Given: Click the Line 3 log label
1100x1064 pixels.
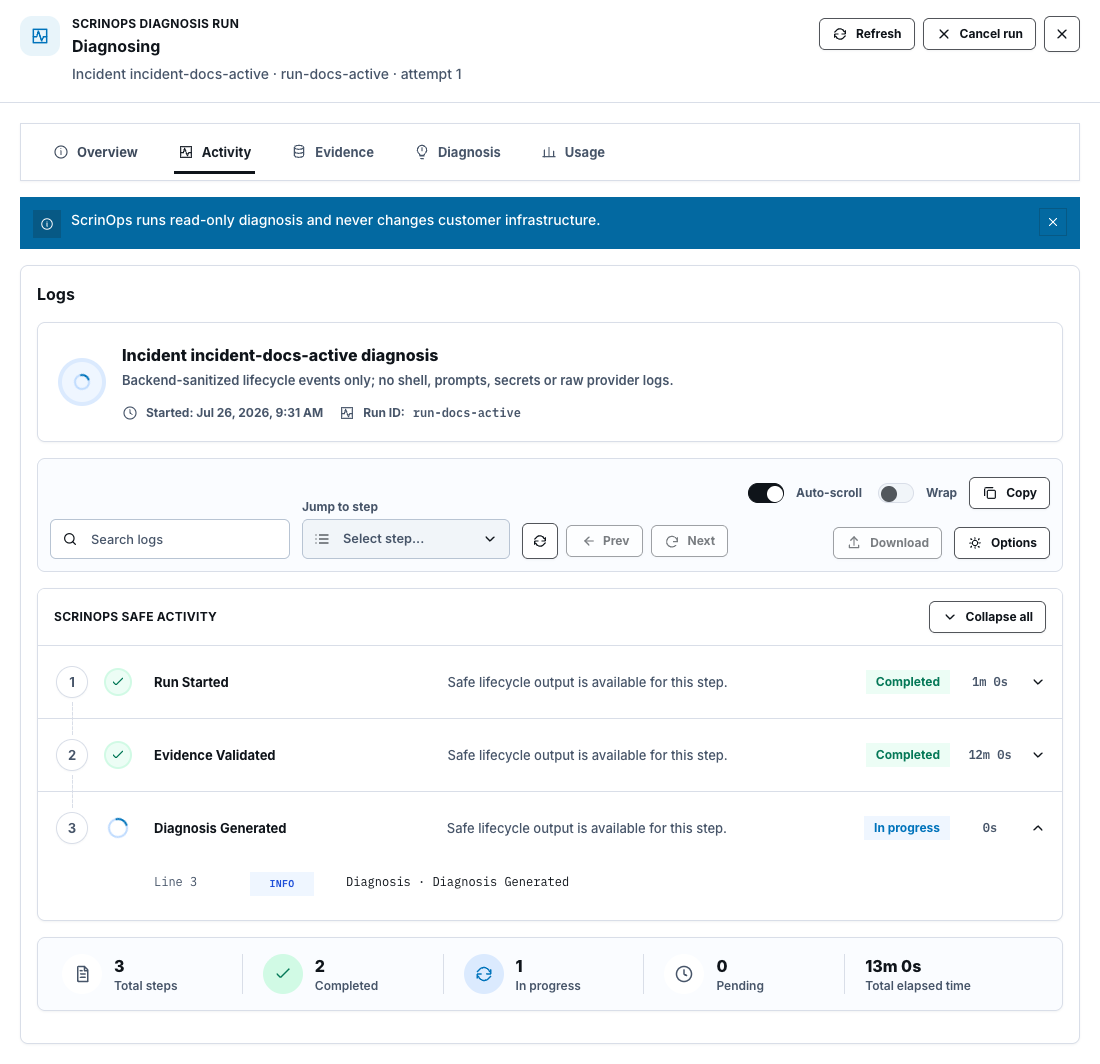Looking at the screenshot, I should [x=175, y=882].
